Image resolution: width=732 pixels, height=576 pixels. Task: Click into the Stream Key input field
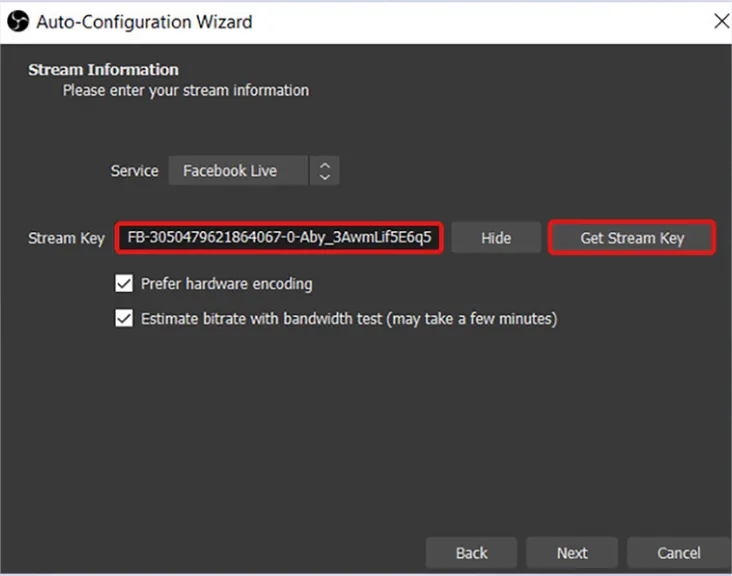(x=279, y=238)
